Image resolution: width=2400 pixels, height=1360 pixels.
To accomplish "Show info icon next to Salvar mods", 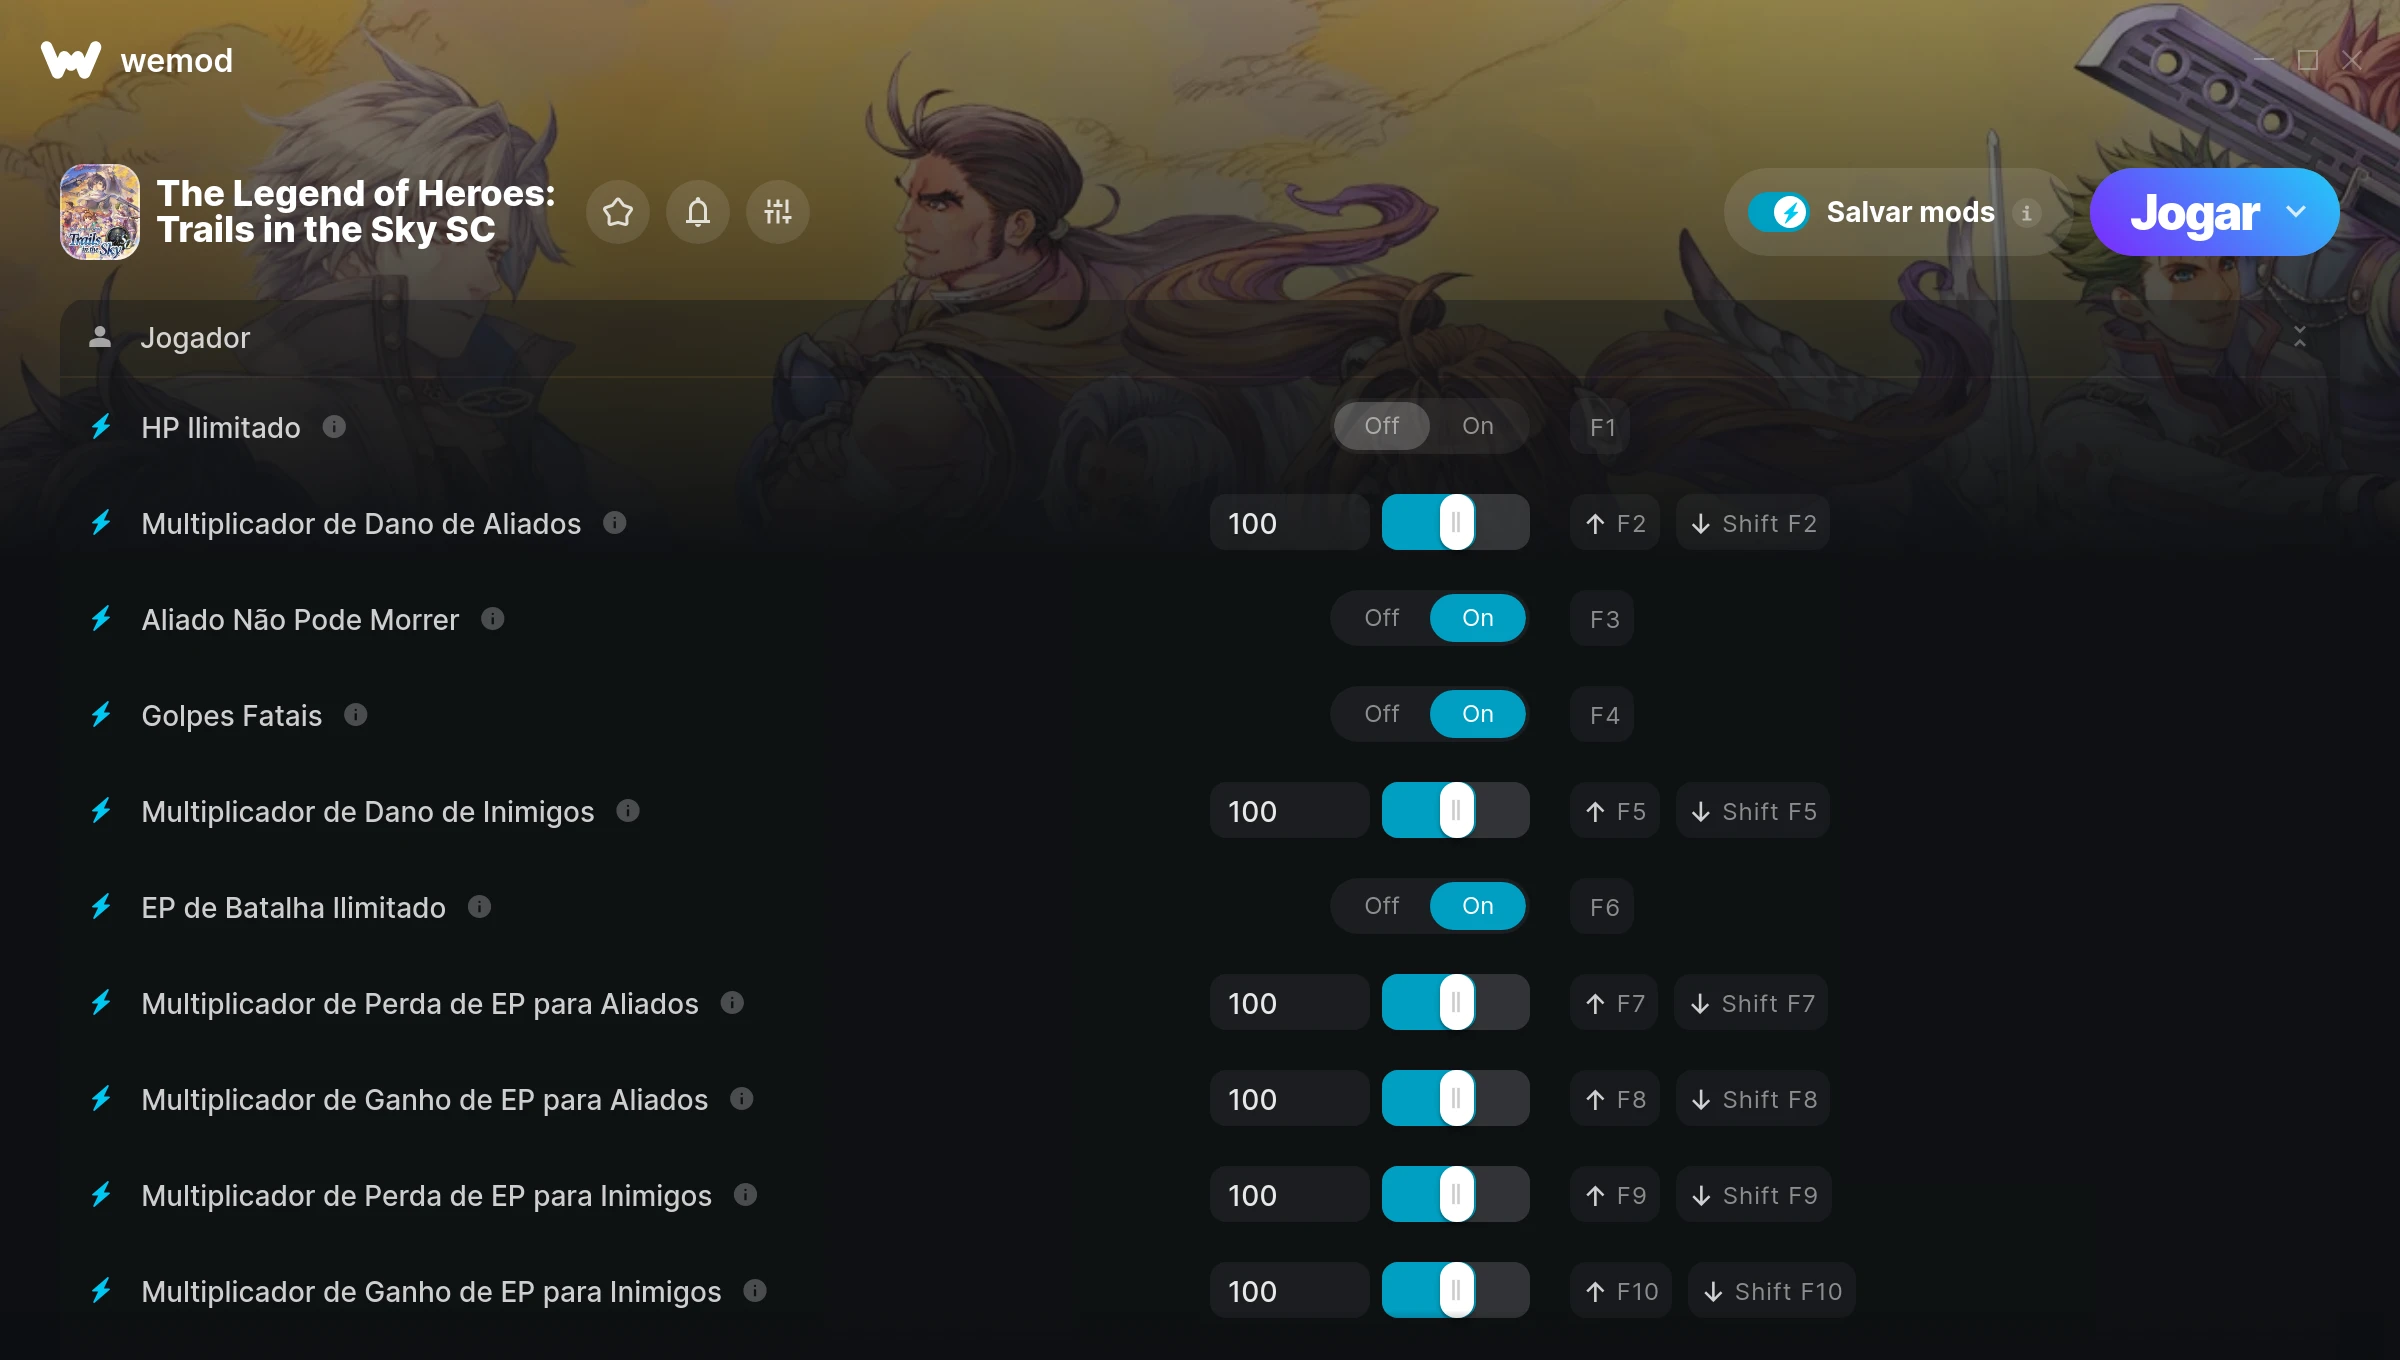I will coord(2027,212).
